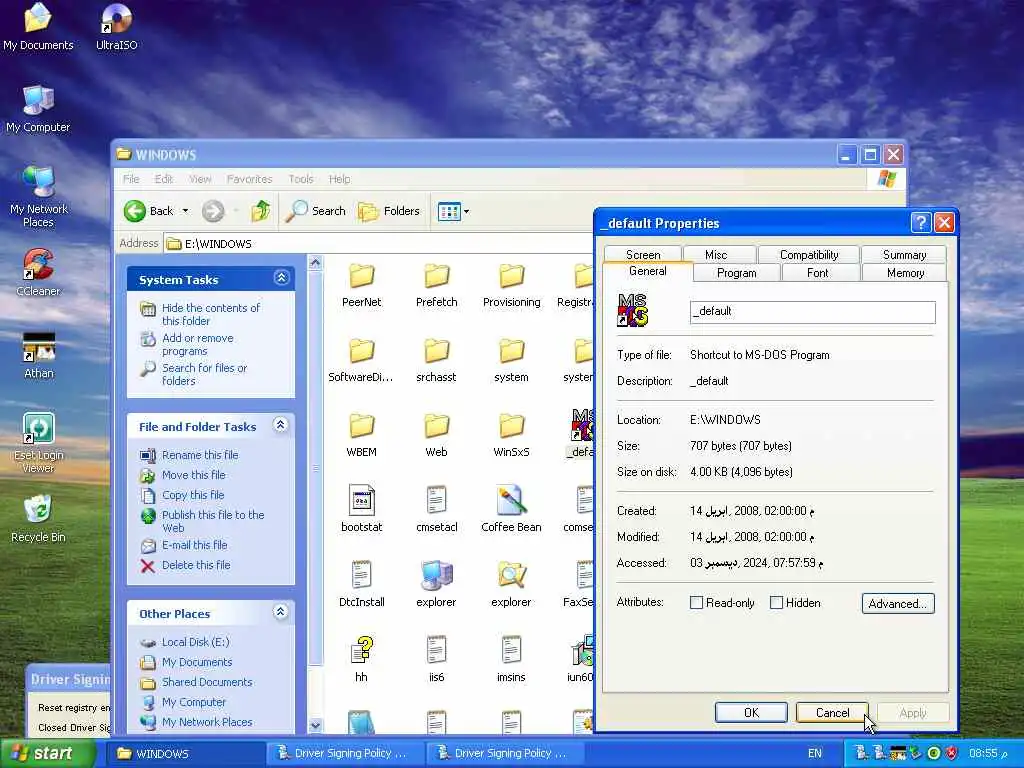The height and width of the screenshot is (768, 1024).
Task: Click the Advanced... attributes button
Action: 898,603
